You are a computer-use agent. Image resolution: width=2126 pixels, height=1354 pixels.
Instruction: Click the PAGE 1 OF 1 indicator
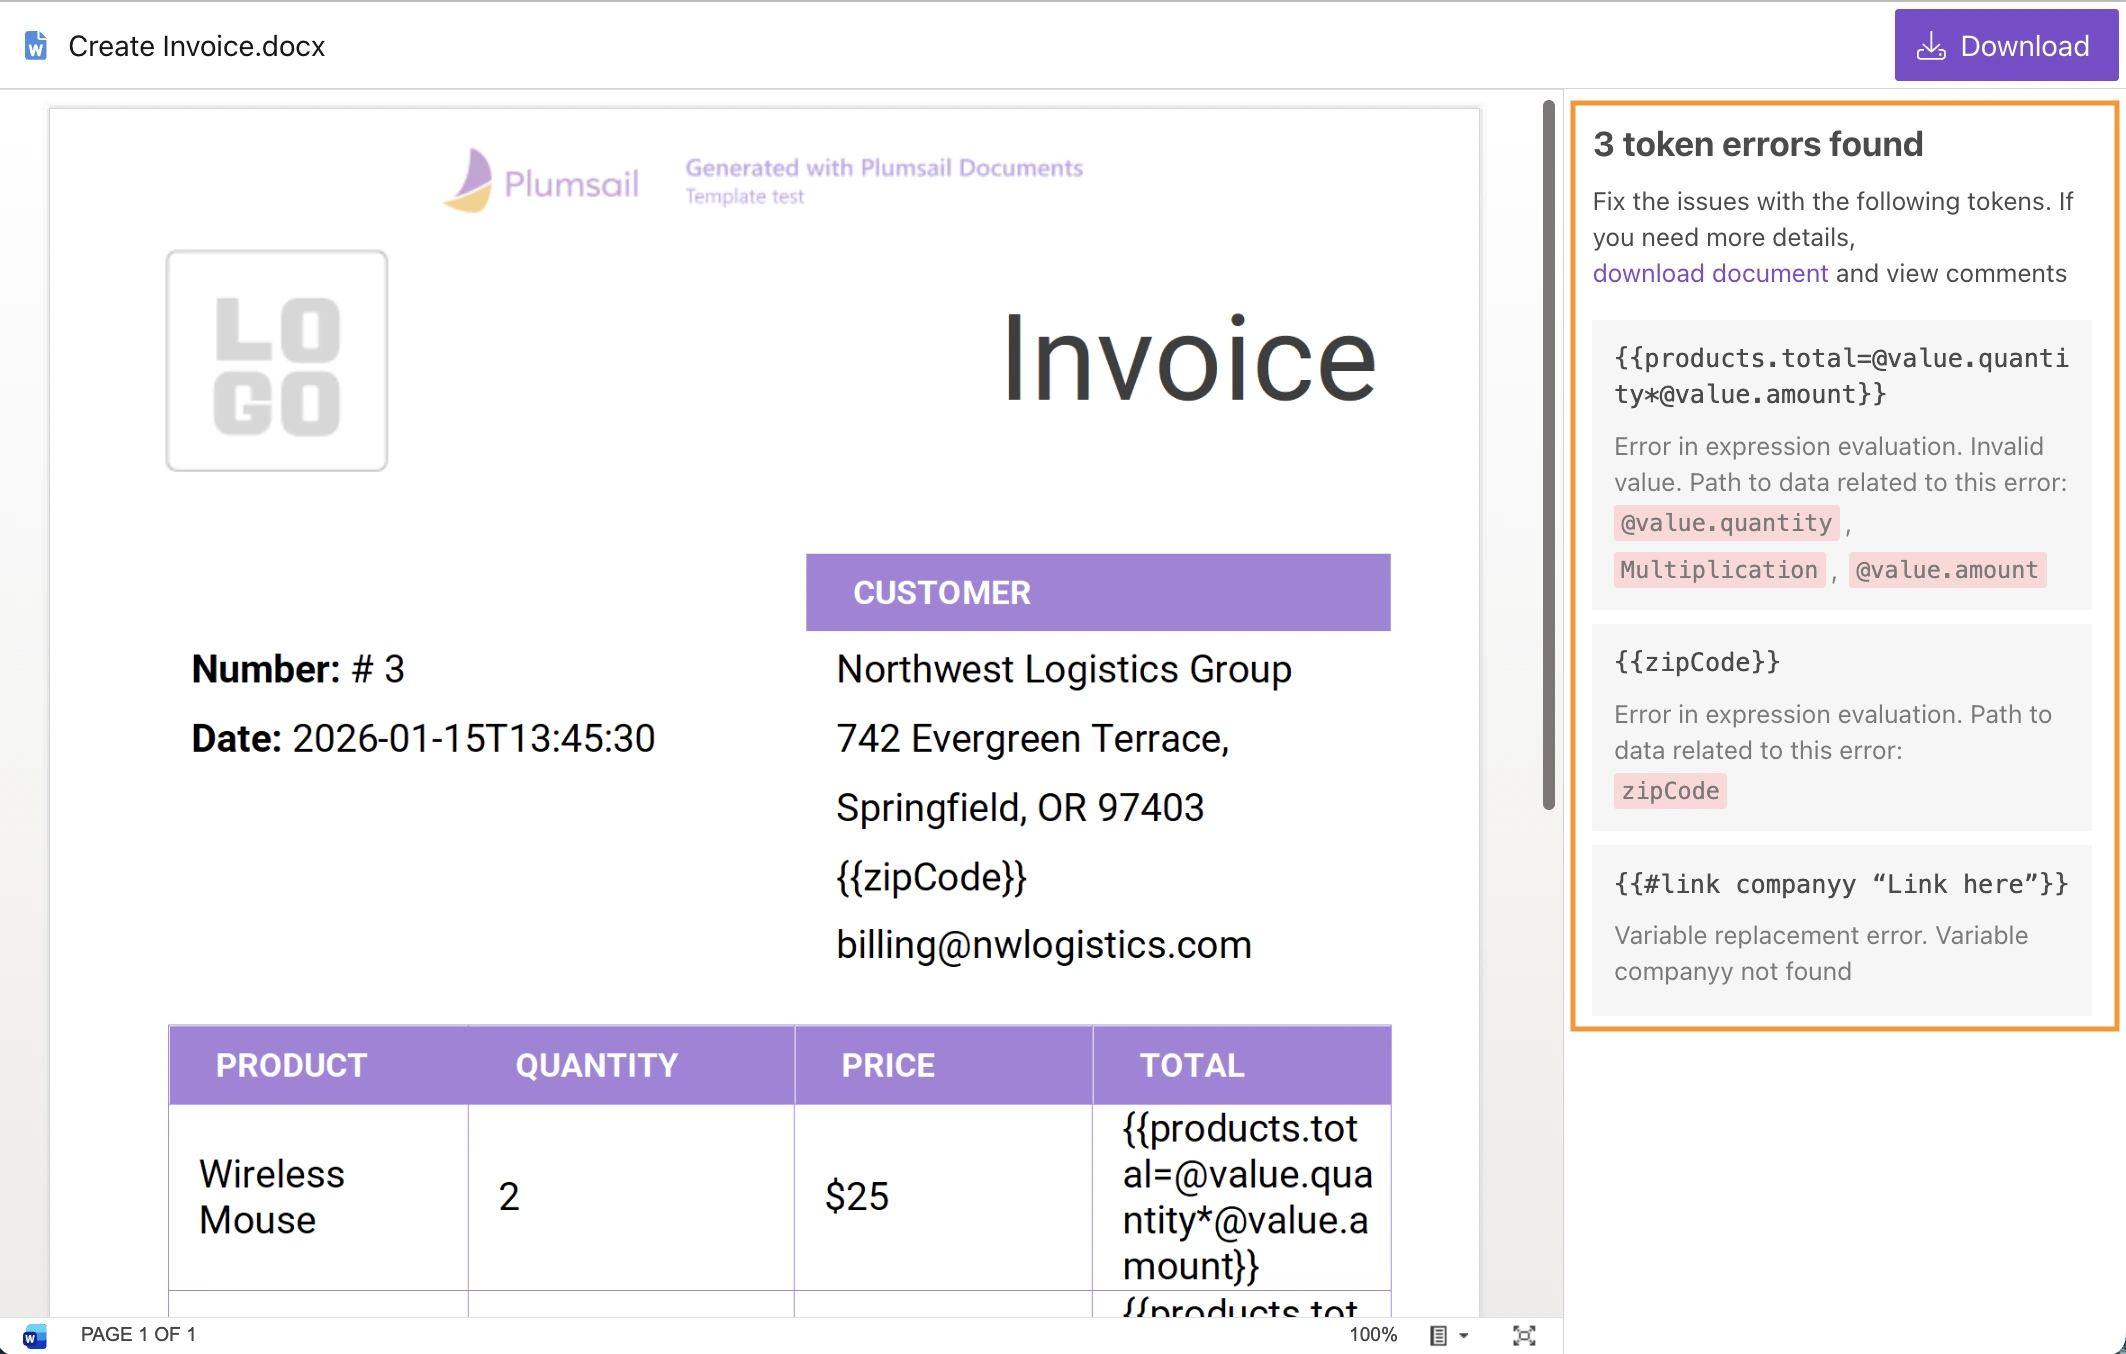pyautogui.click(x=138, y=1335)
